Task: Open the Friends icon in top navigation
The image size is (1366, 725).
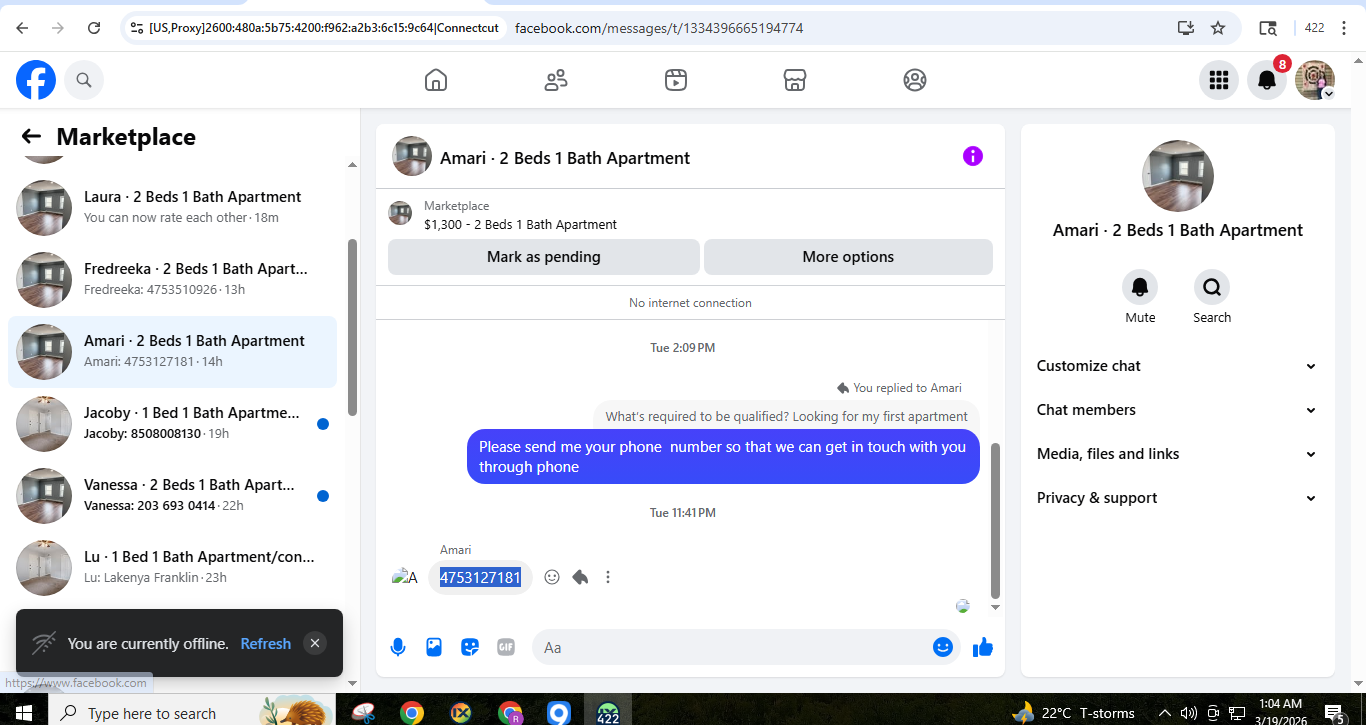Action: (x=556, y=80)
